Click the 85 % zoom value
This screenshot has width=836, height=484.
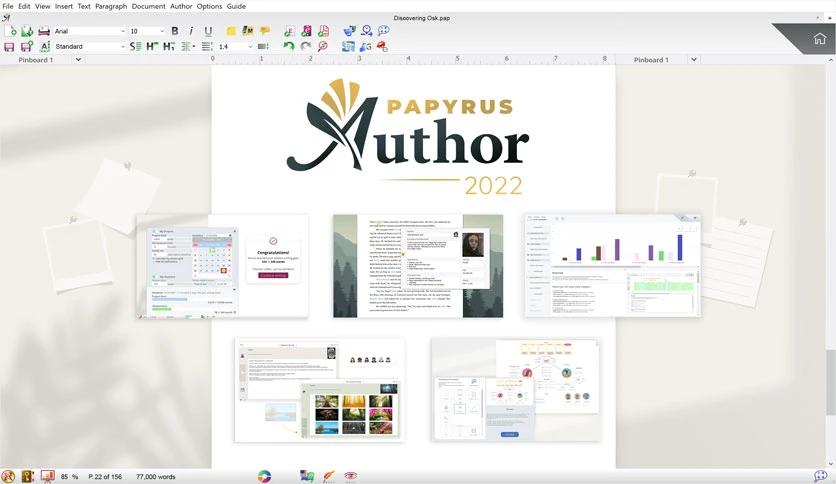pyautogui.click(x=69, y=477)
